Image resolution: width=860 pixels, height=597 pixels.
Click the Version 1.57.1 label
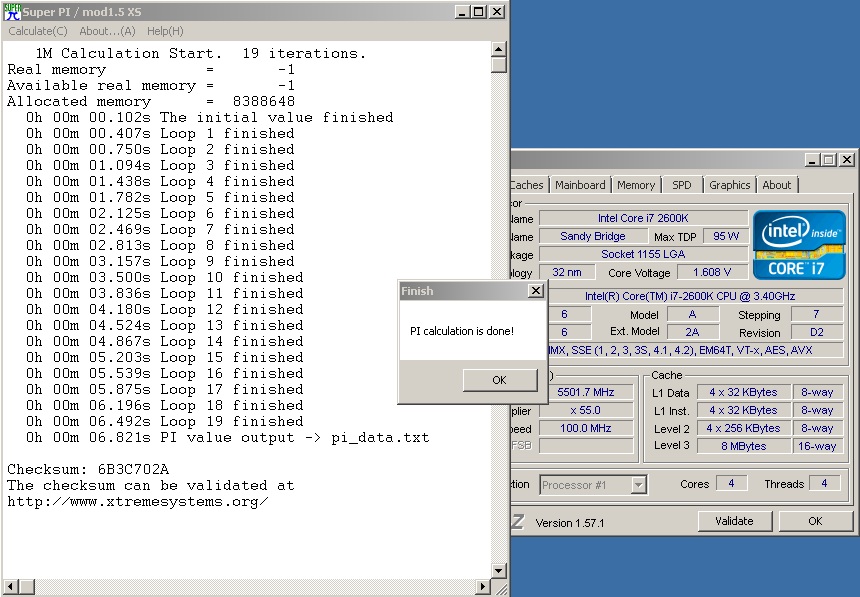point(570,523)
